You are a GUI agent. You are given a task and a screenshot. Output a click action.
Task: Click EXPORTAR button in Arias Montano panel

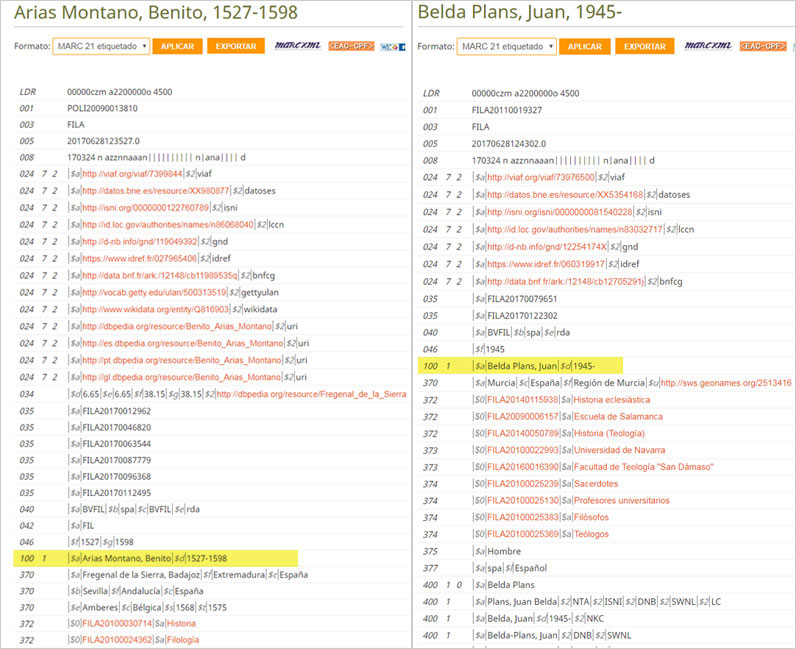click(x=236, y=46)
